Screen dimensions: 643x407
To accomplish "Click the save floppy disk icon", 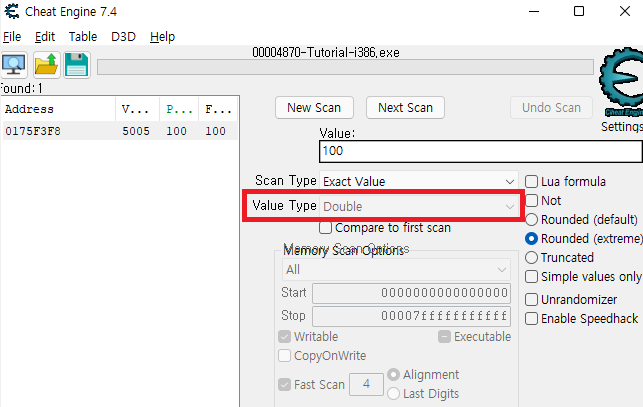I will click(x=77, y=65).
